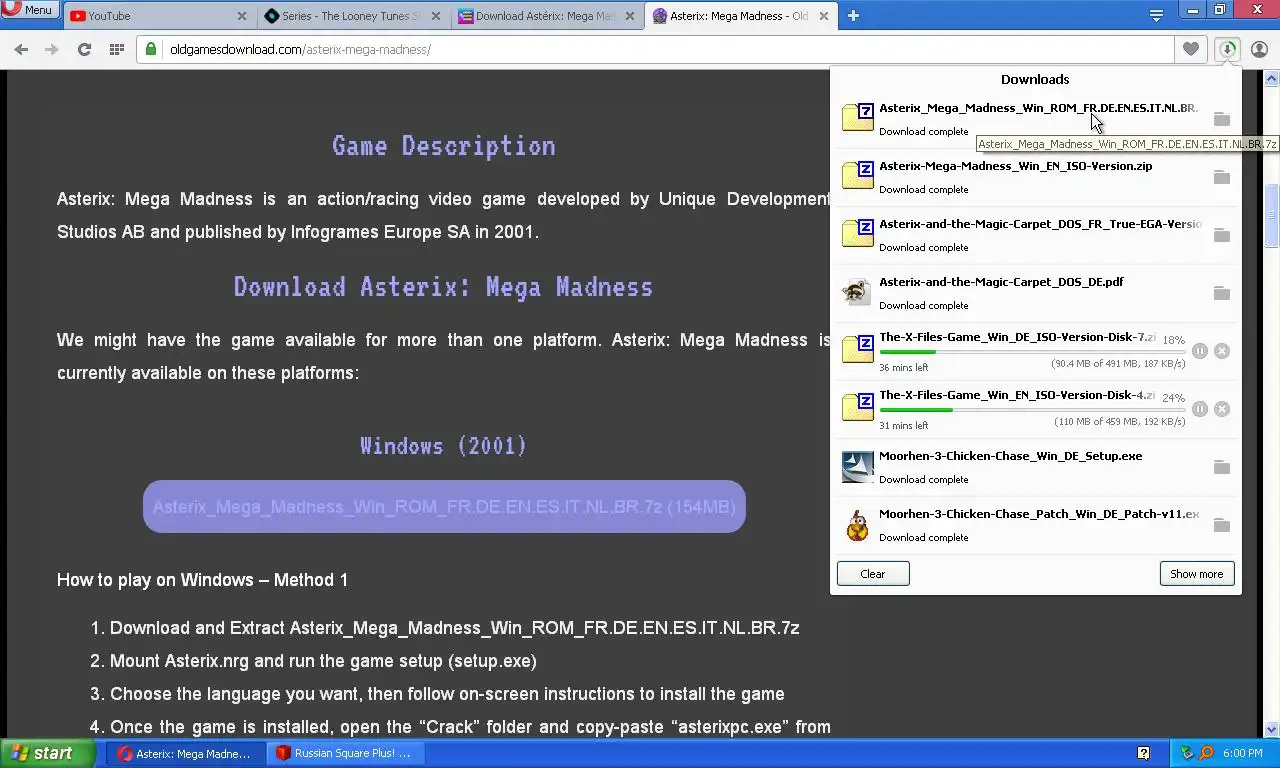
Task: Close the Download Astérix tab
Action: pos(630,16)
